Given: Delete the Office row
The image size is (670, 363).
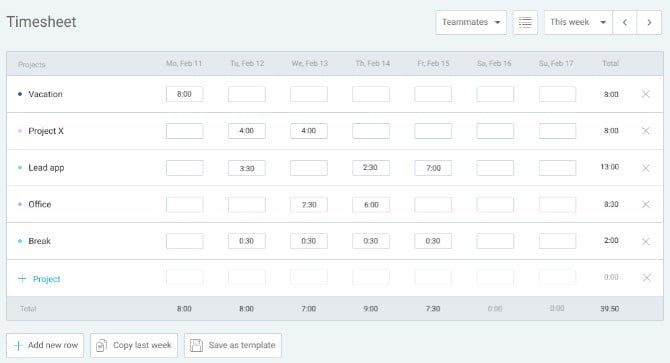Looking at the screenshot, I should (646, 204).
